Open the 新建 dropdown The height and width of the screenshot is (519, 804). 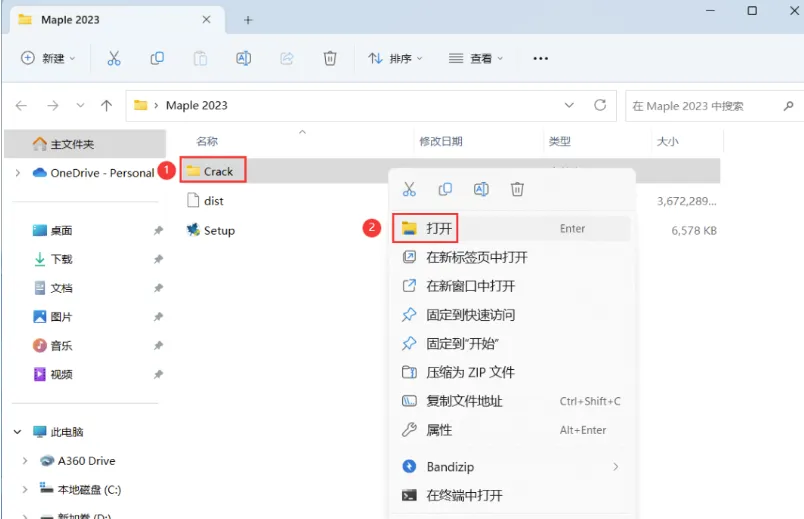coord(48,58)
